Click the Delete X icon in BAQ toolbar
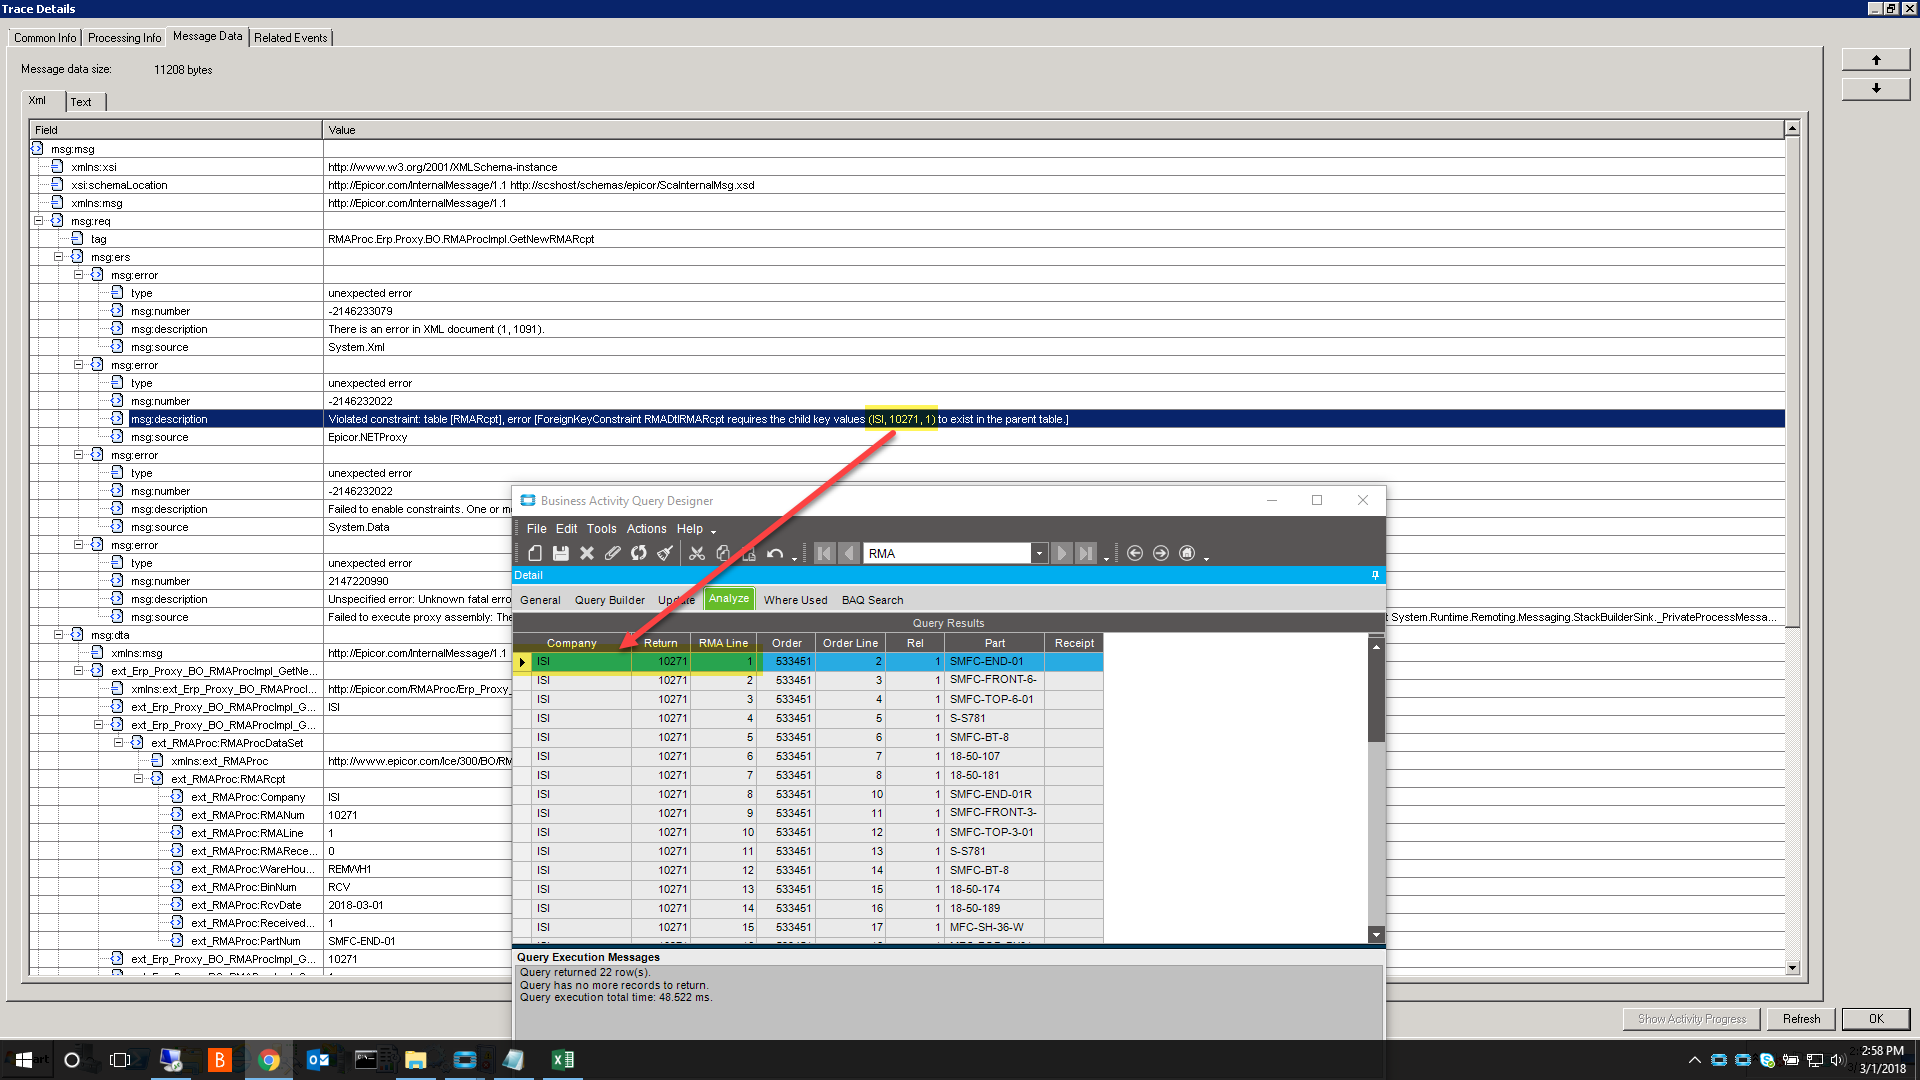 click(x=587, y=553)
